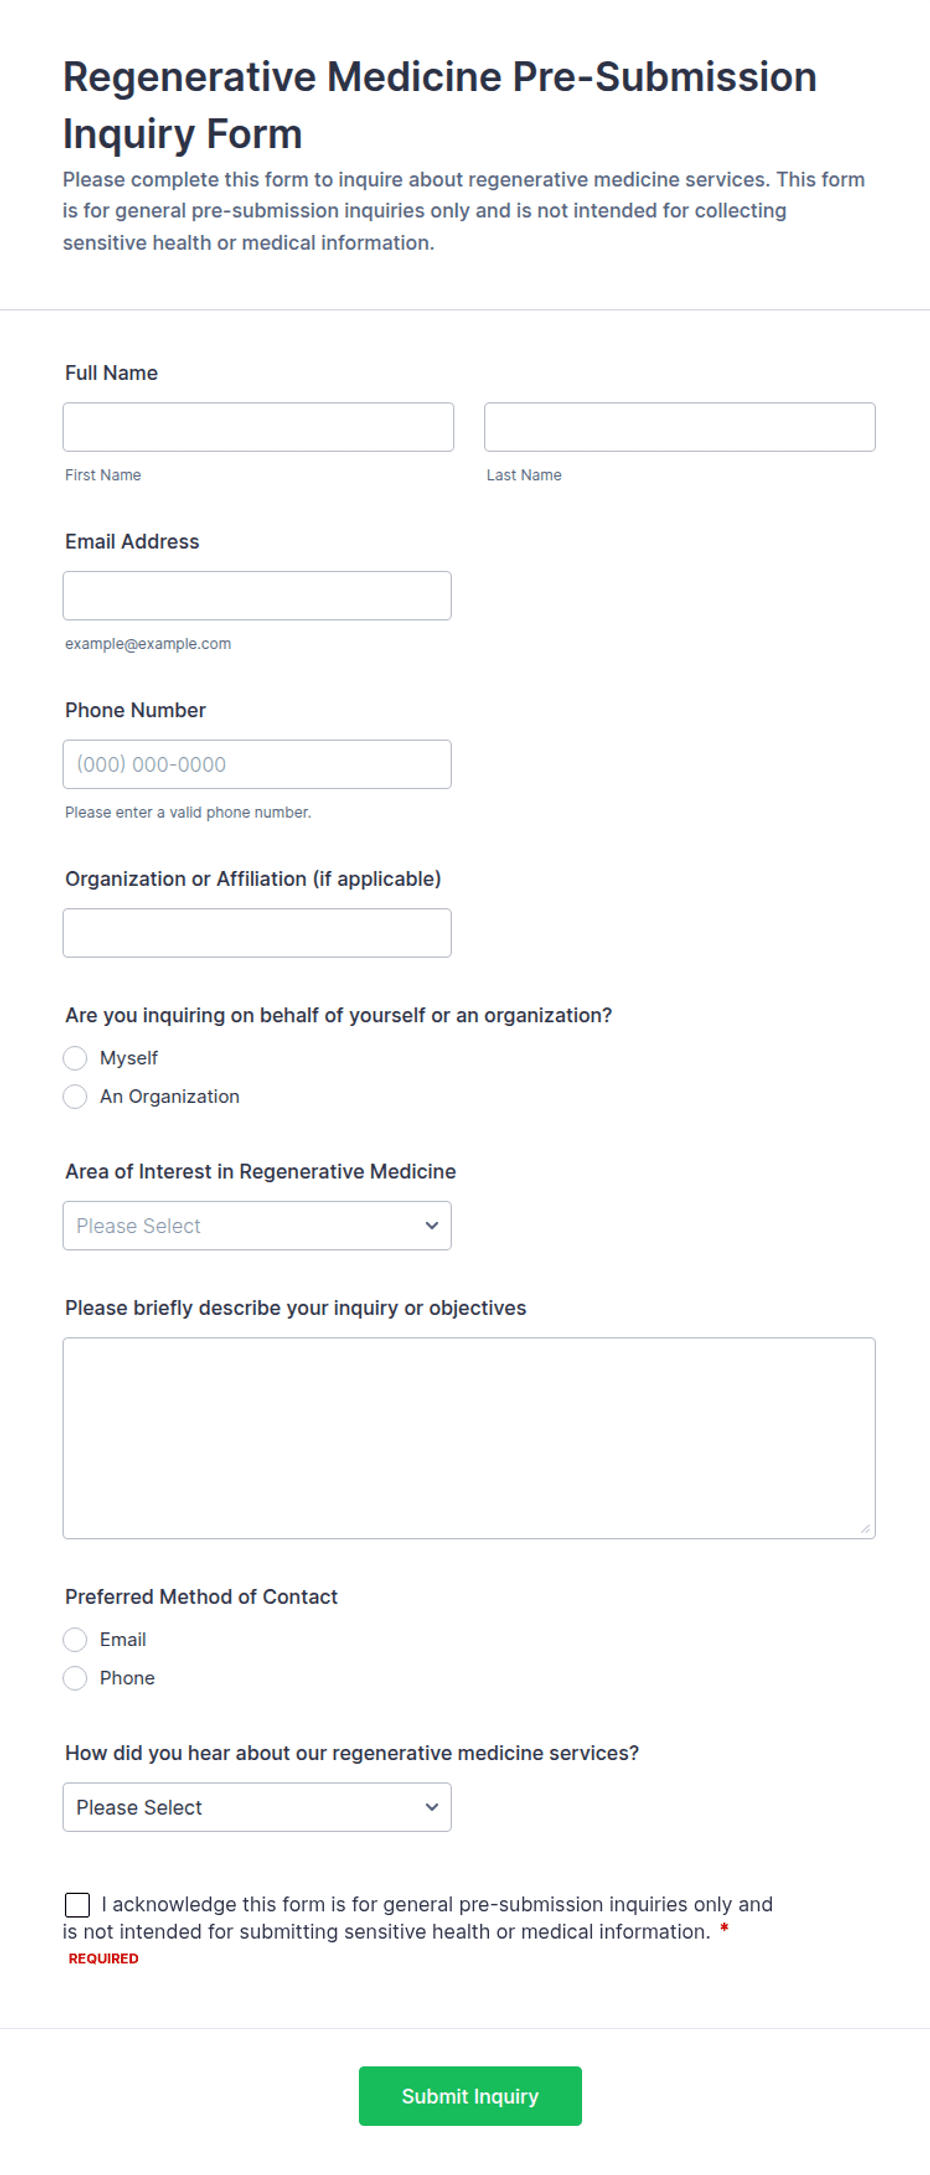This screenshot has width=930, height=2175.
Task: Click the chevron on How did you hear dropdown
Action: coord(432,1808)
